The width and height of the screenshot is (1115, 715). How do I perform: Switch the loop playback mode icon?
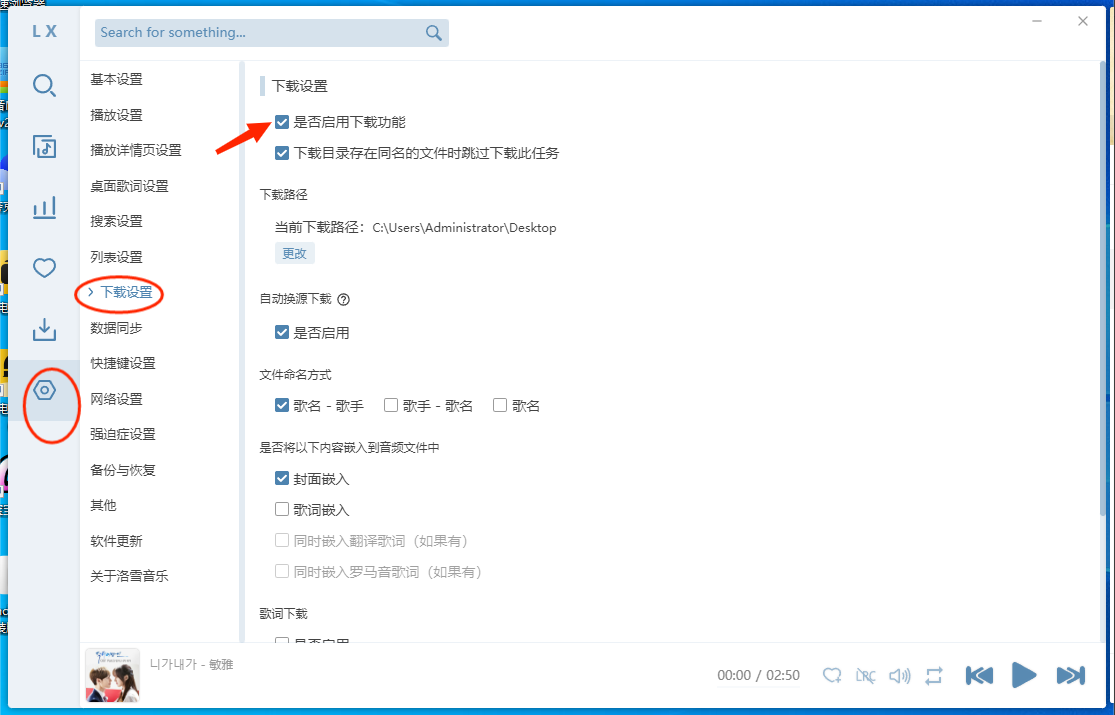pyautogui.click(x=934, y=676)
